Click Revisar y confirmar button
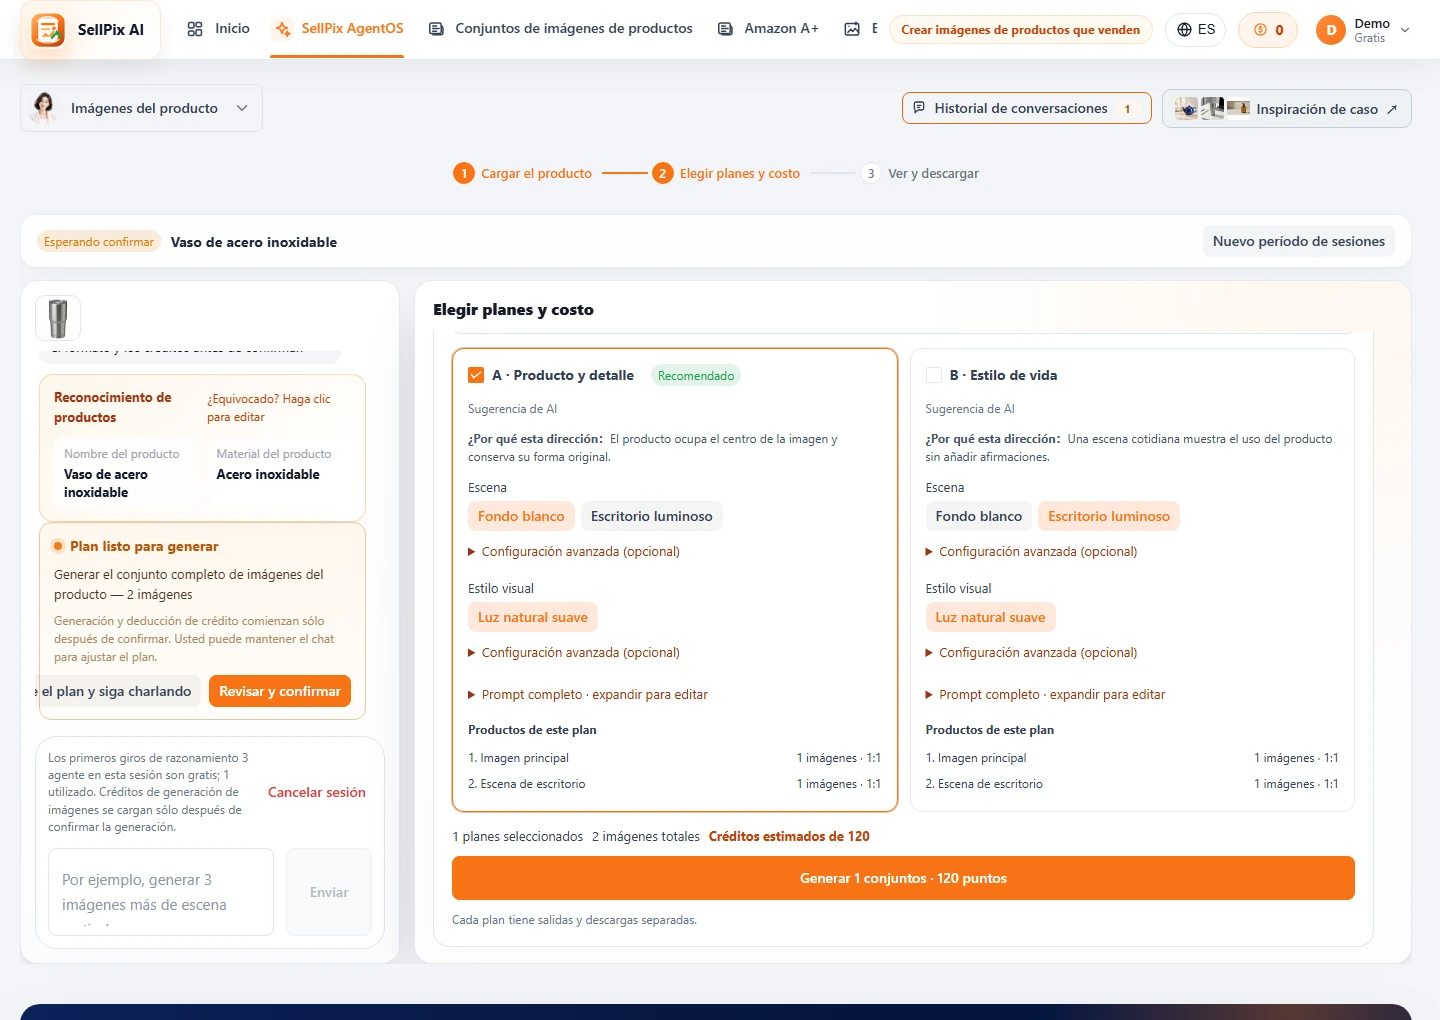Image resolution: width=1440 pixels, height=1020 pixels. 280,691
